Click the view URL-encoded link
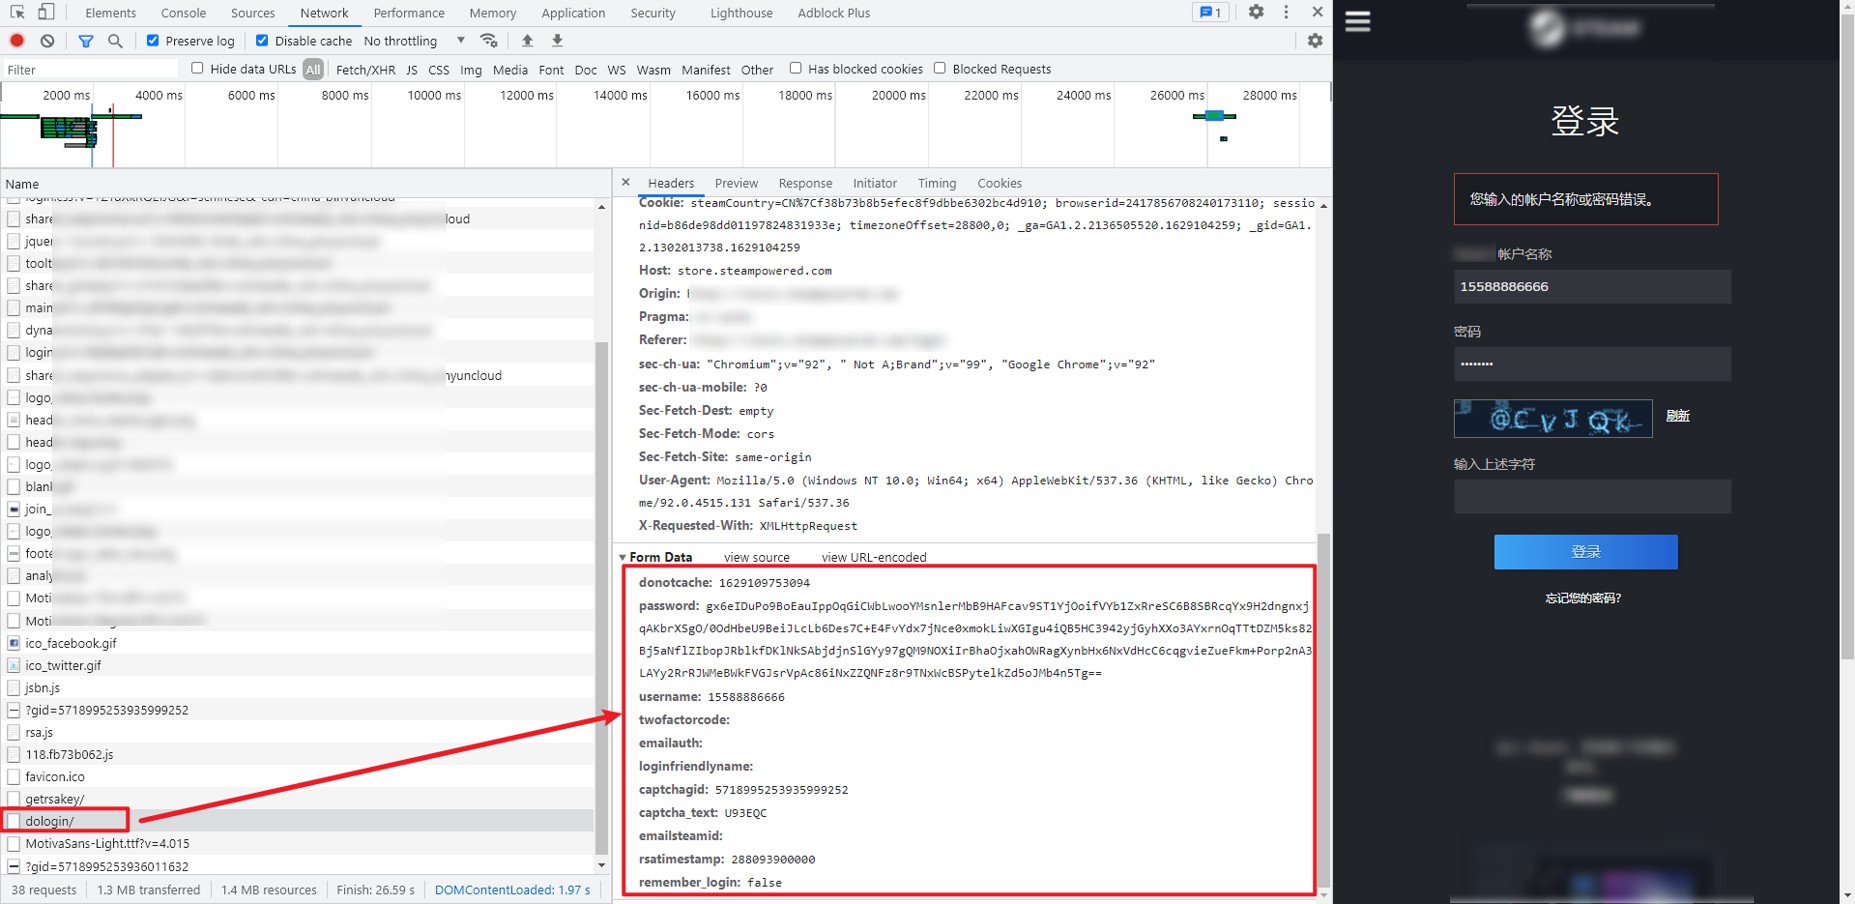Image resolution: width=1855 pixels, height=904 pixels. tap(873, 558)
